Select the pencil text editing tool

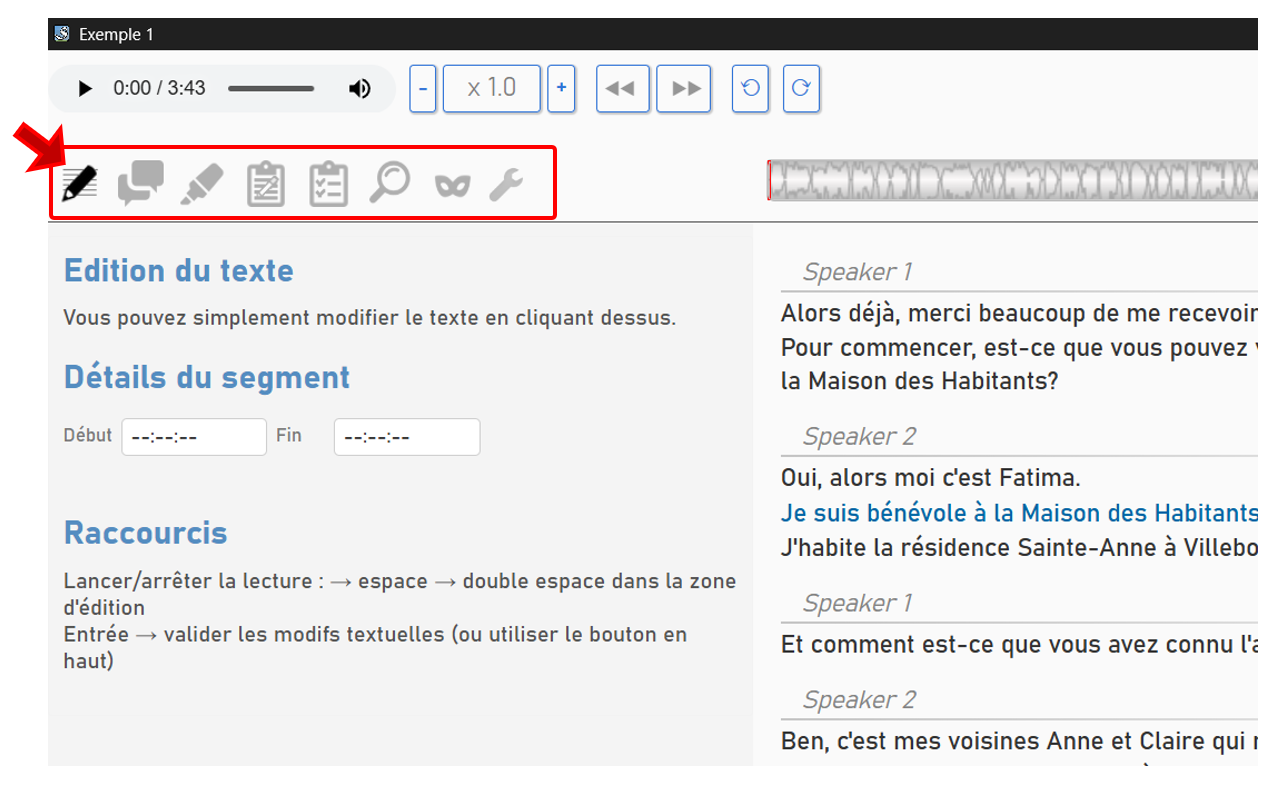click(80, 183)
